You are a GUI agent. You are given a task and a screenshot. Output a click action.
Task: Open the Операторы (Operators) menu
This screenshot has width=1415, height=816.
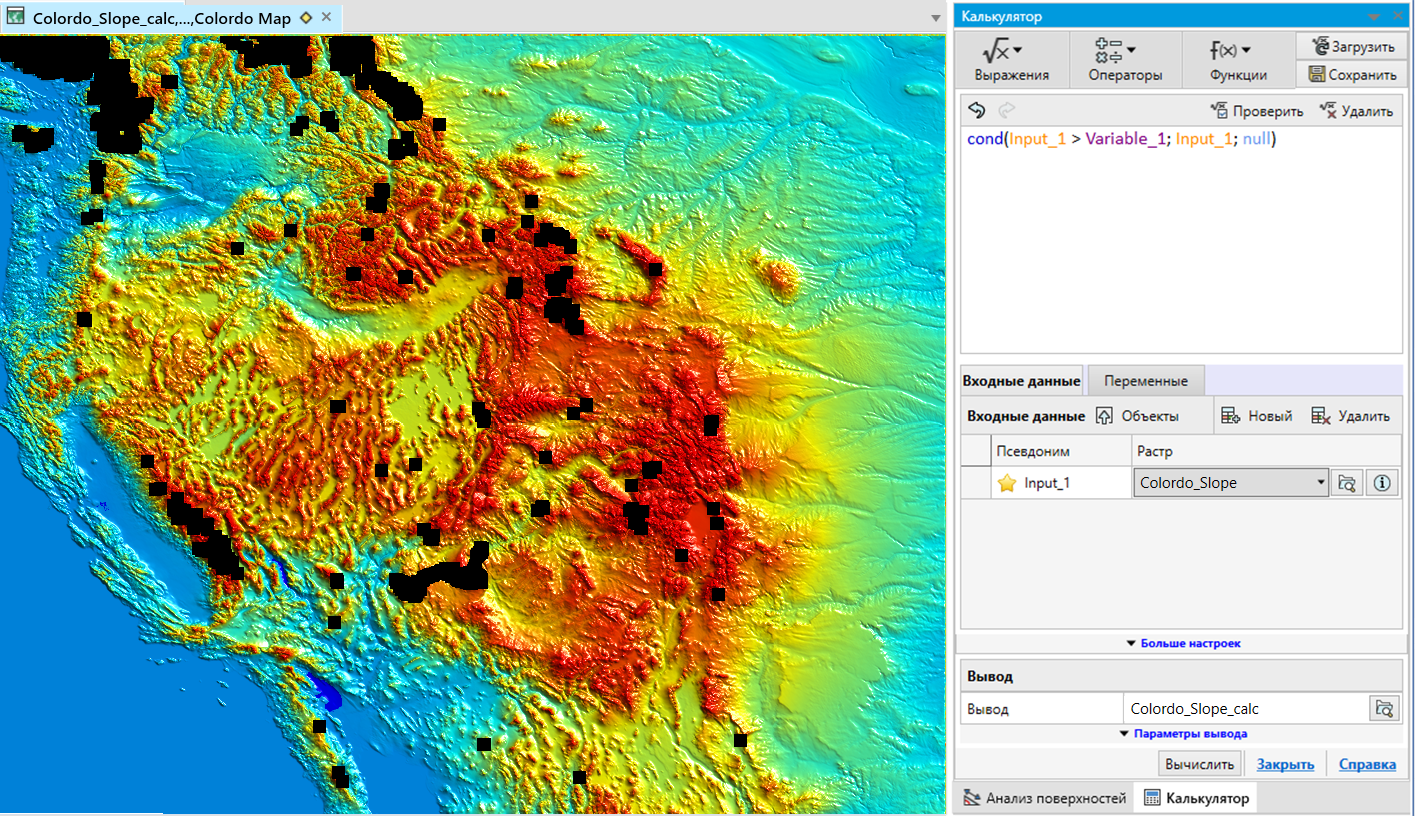pyautogui.click(x=1125, y=60)
